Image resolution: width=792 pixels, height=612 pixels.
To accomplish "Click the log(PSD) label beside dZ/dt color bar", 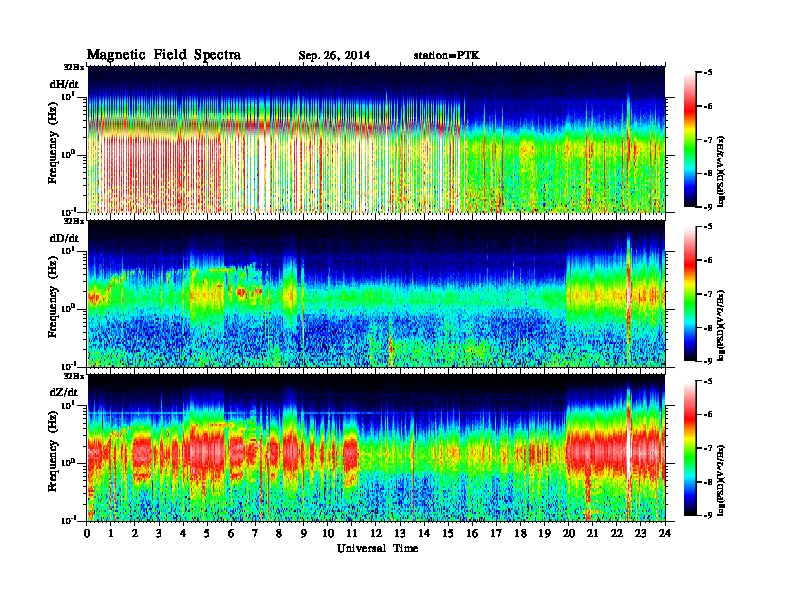I will click(722, 479).
